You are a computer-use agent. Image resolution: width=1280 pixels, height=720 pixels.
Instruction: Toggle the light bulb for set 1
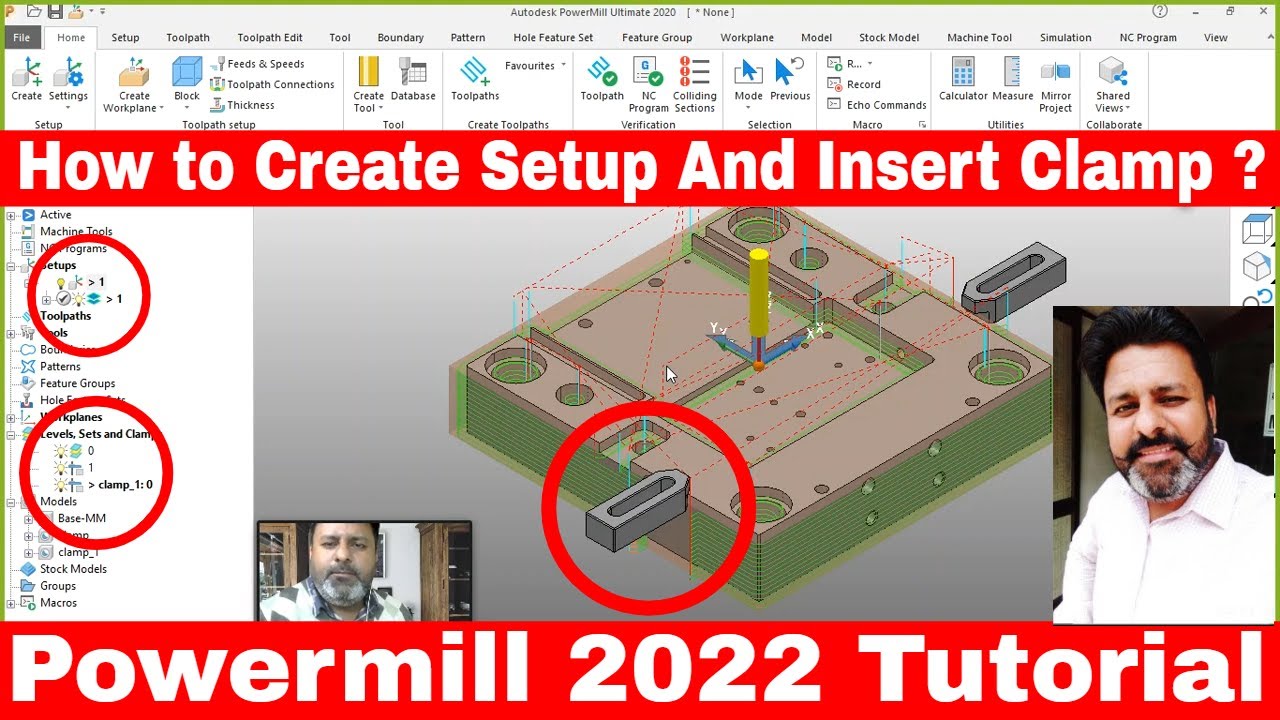pyautogui.click(x=61, y=468)
